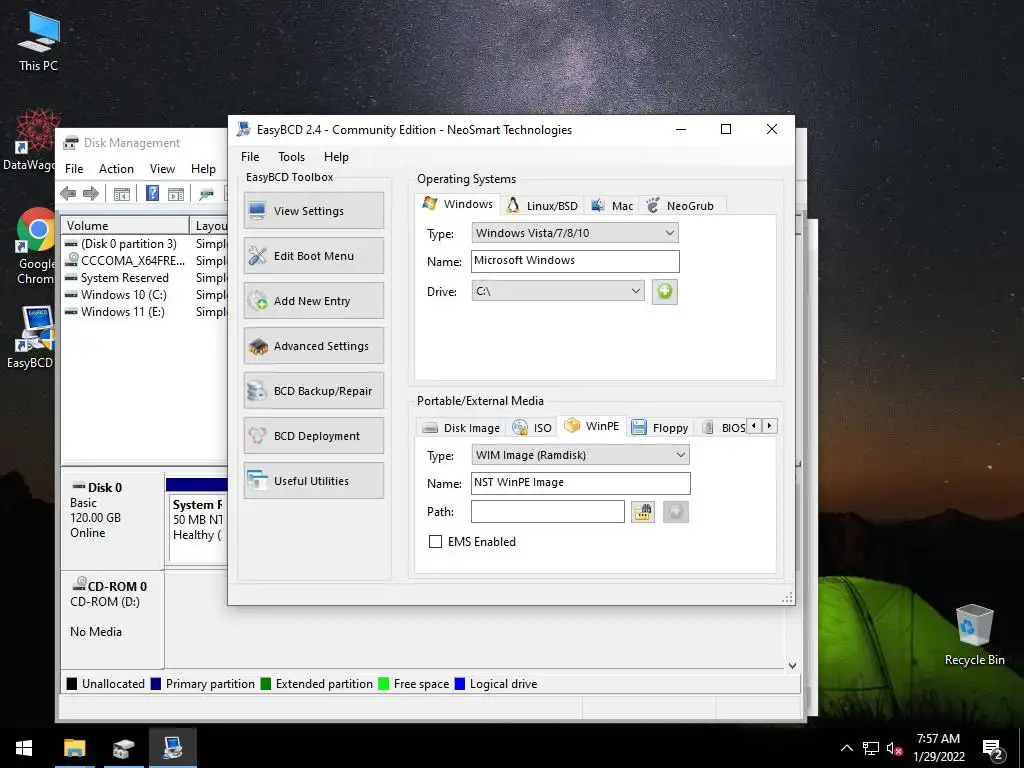Click Disk Management show console tree icon
This screenshot has width=1024, height=768.
[x=121, y=194]
